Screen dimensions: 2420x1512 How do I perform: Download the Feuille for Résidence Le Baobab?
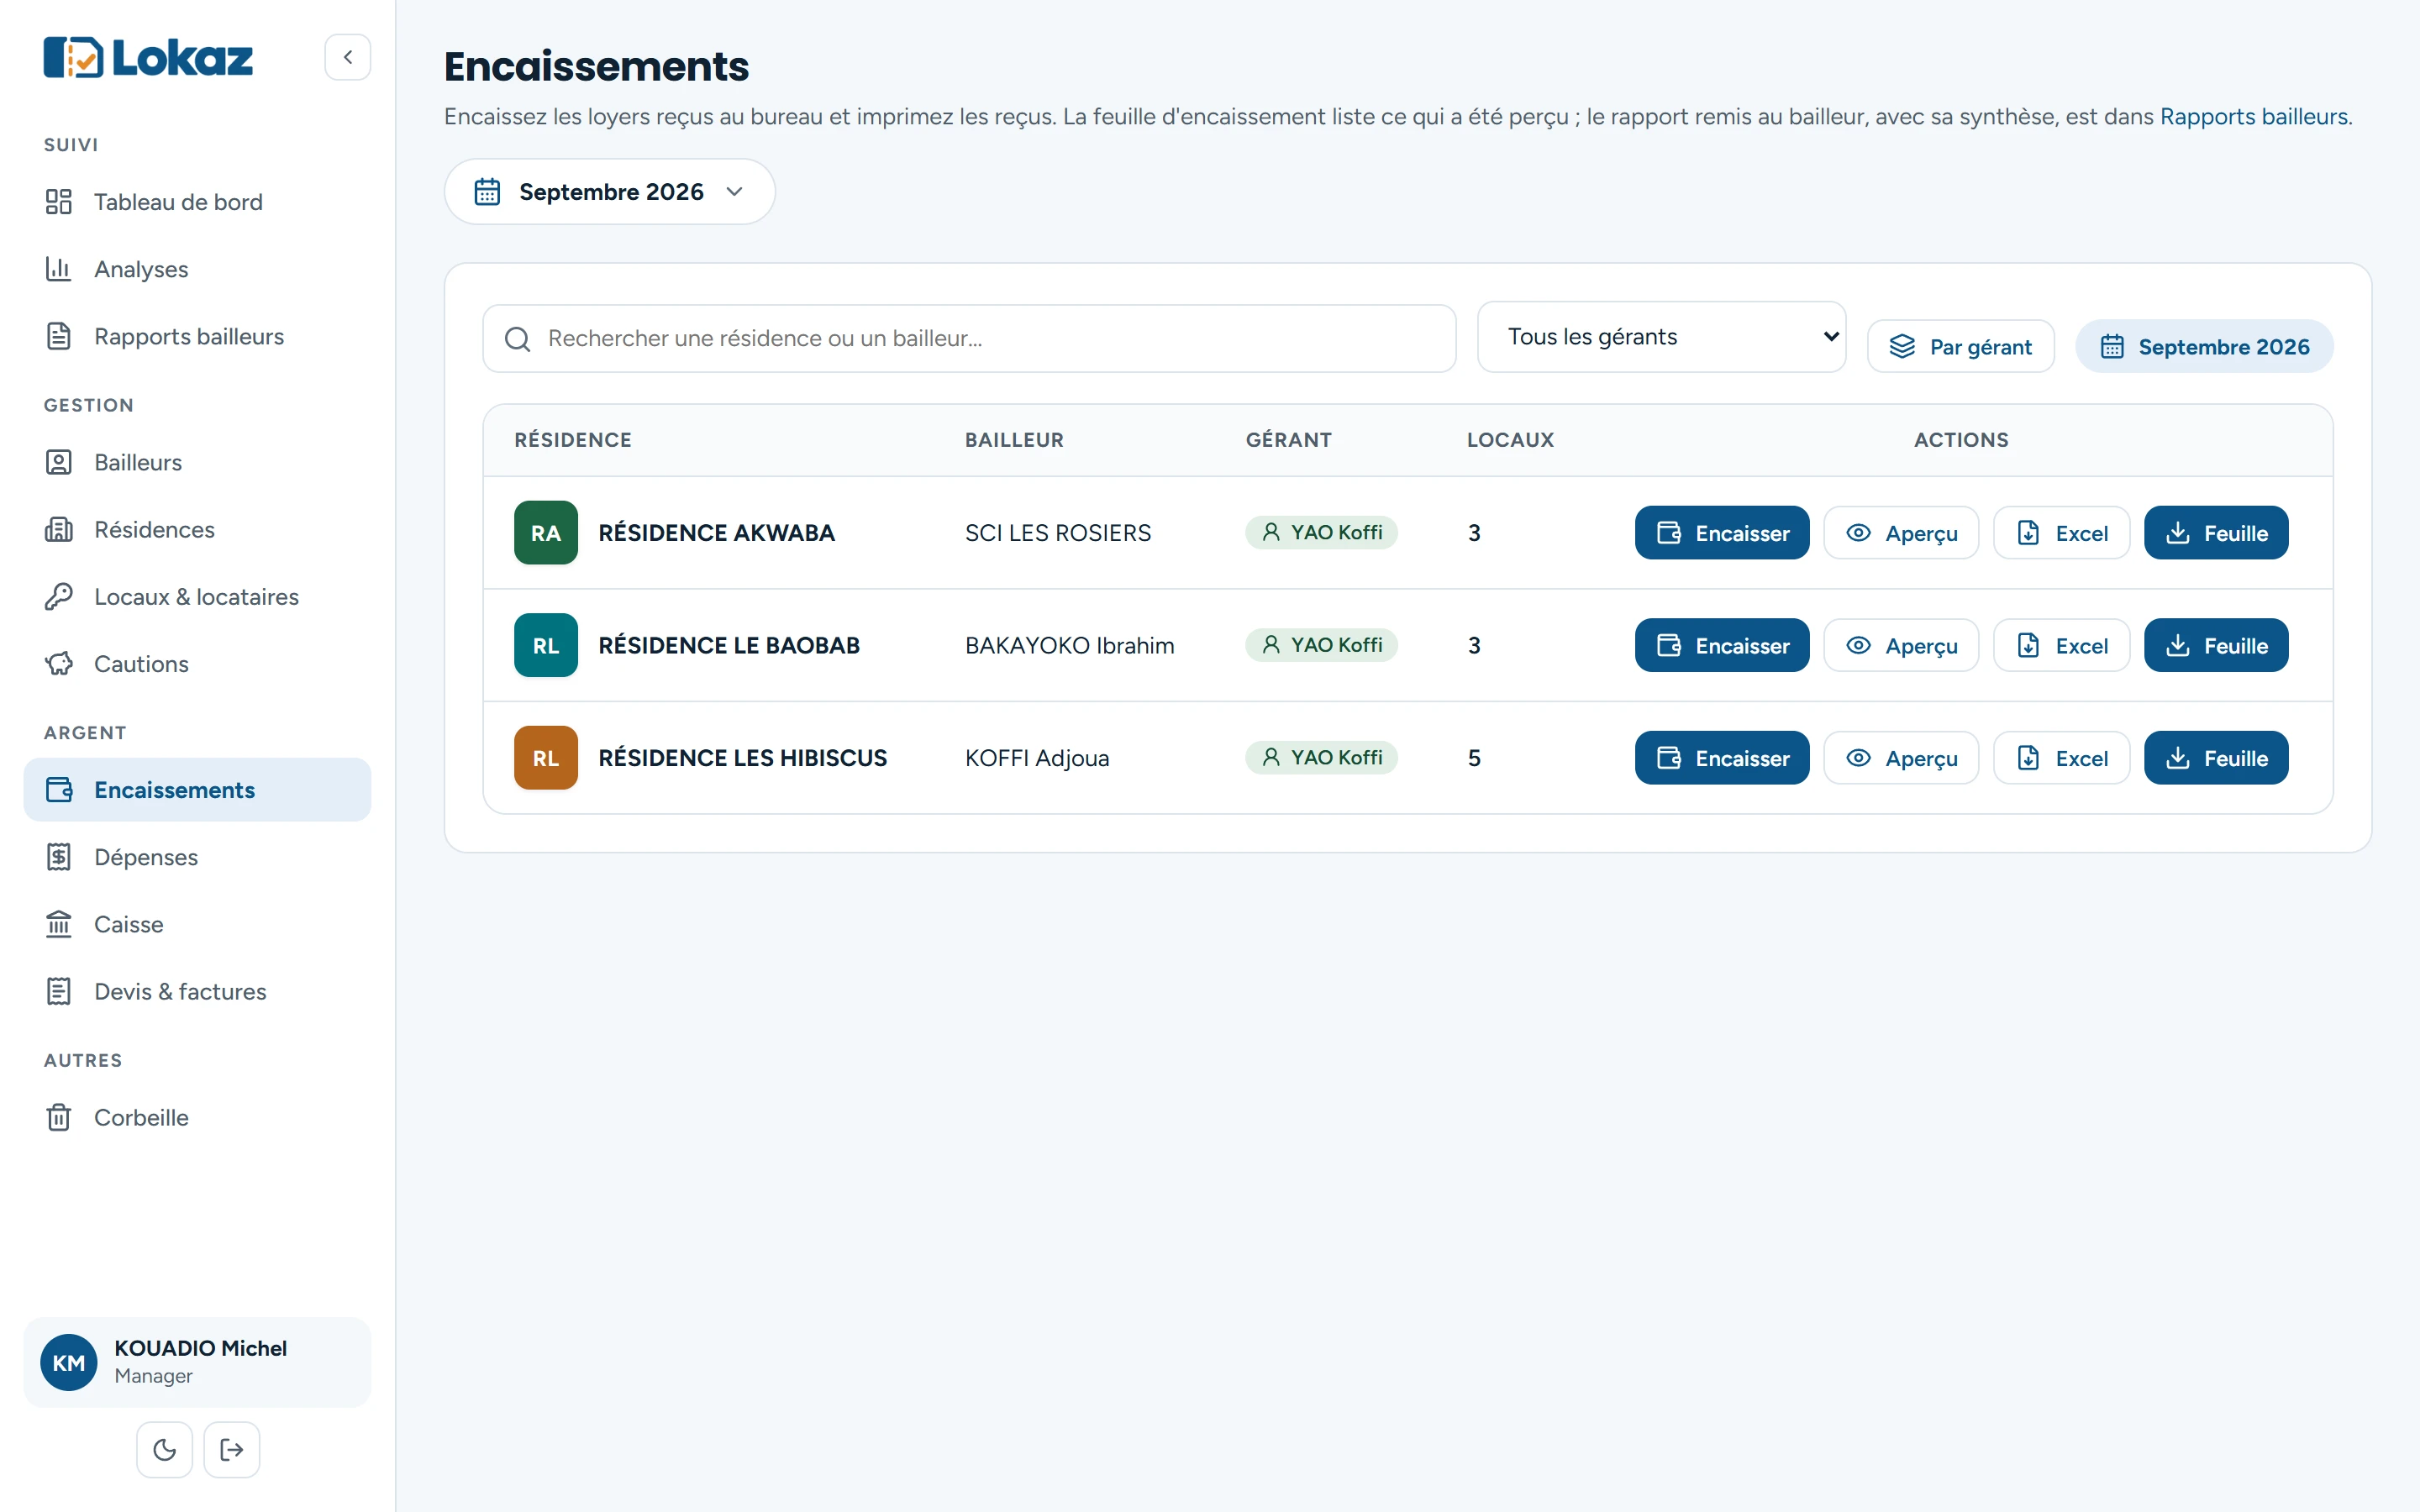(x=2215, y=645)
